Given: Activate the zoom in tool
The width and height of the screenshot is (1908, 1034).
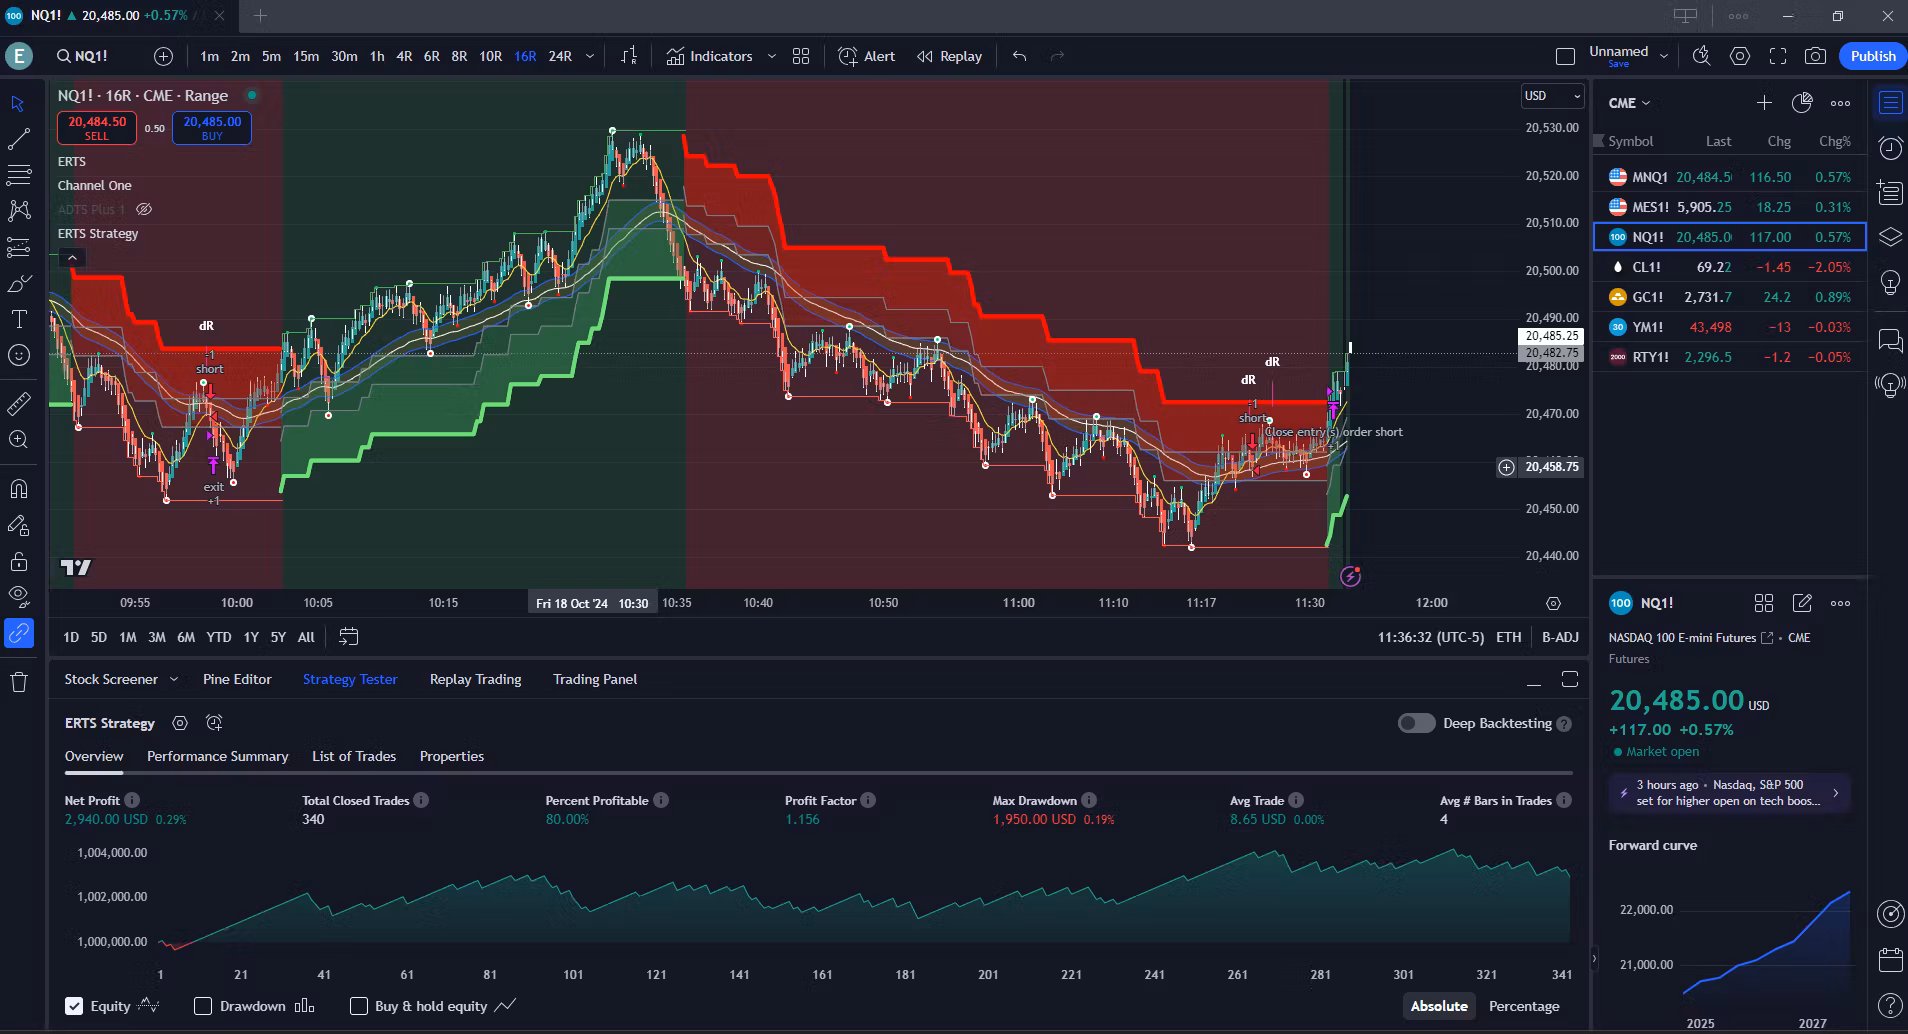Looking at the screenshot, I should tap(19, 439).
